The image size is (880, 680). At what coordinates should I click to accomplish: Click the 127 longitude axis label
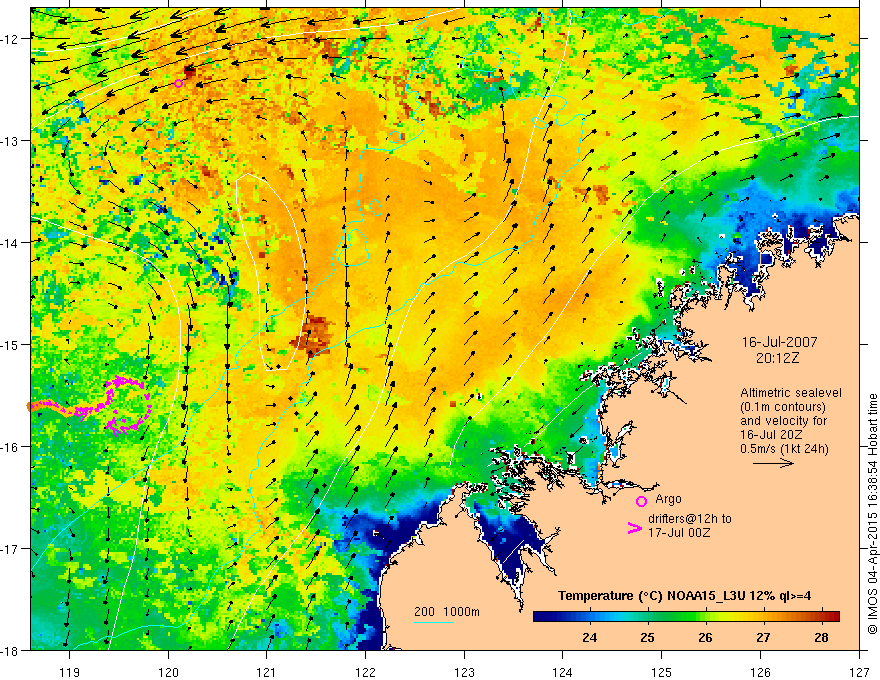coord(859,672)
